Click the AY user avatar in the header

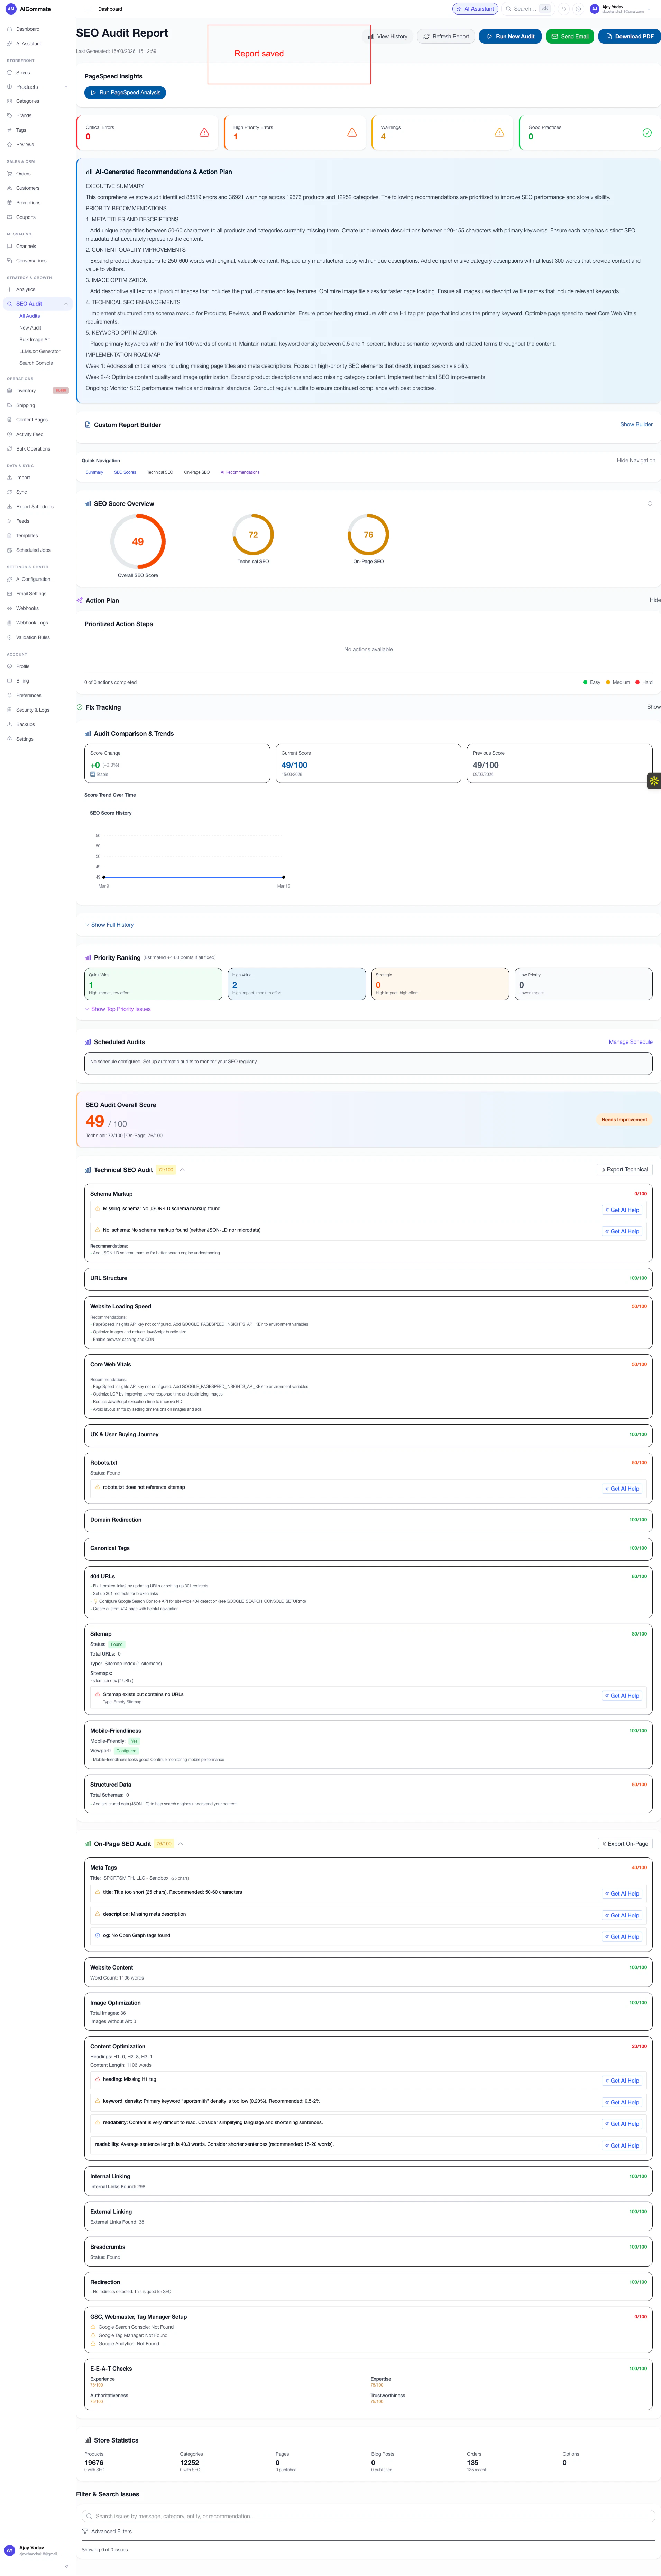click(x=594, y=9)
